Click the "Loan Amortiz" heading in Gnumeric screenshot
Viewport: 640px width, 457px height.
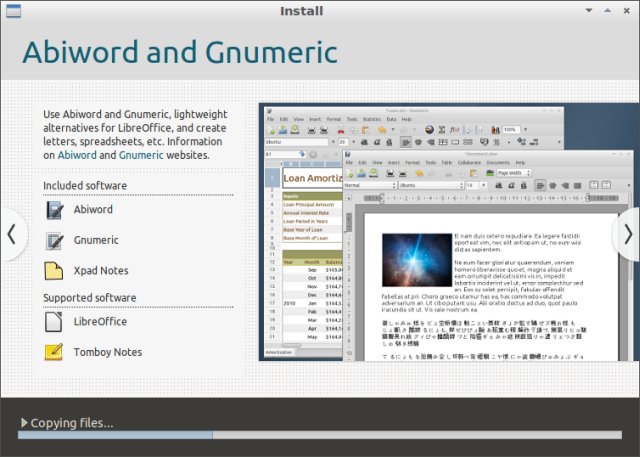click(x=313, y=178)
